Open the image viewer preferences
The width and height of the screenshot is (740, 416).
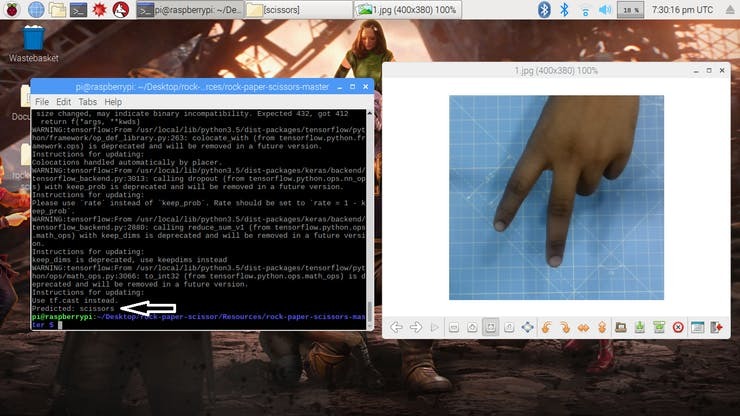point(698,327)
